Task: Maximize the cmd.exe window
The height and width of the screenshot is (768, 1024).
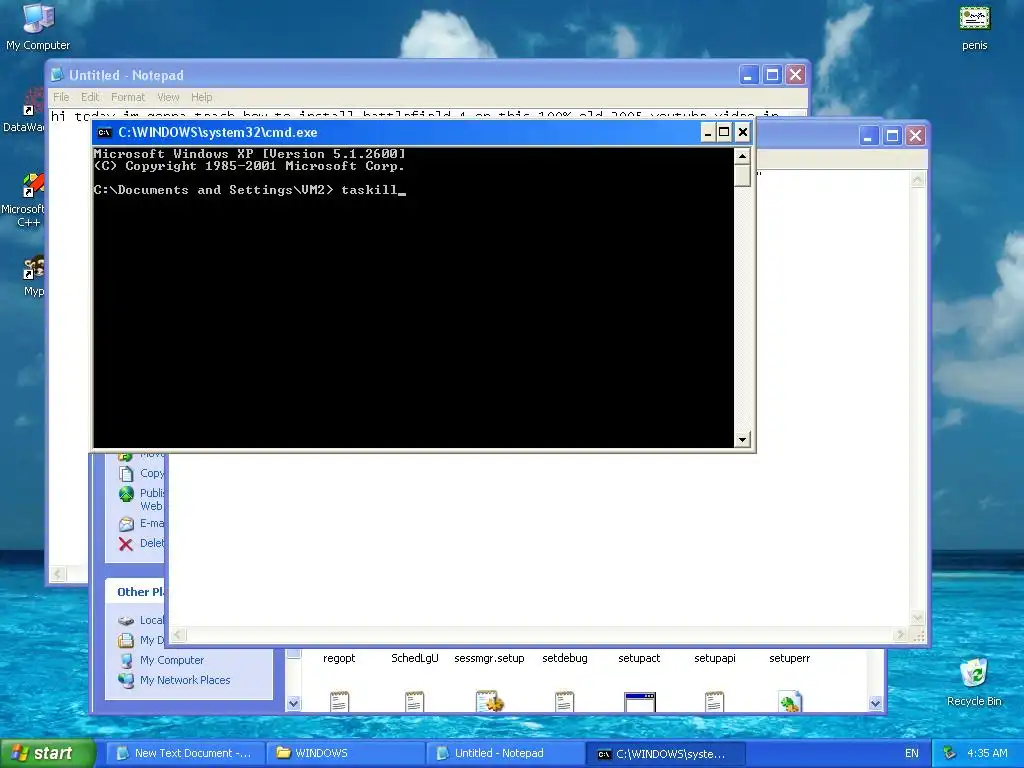Action: click(724, 133)
